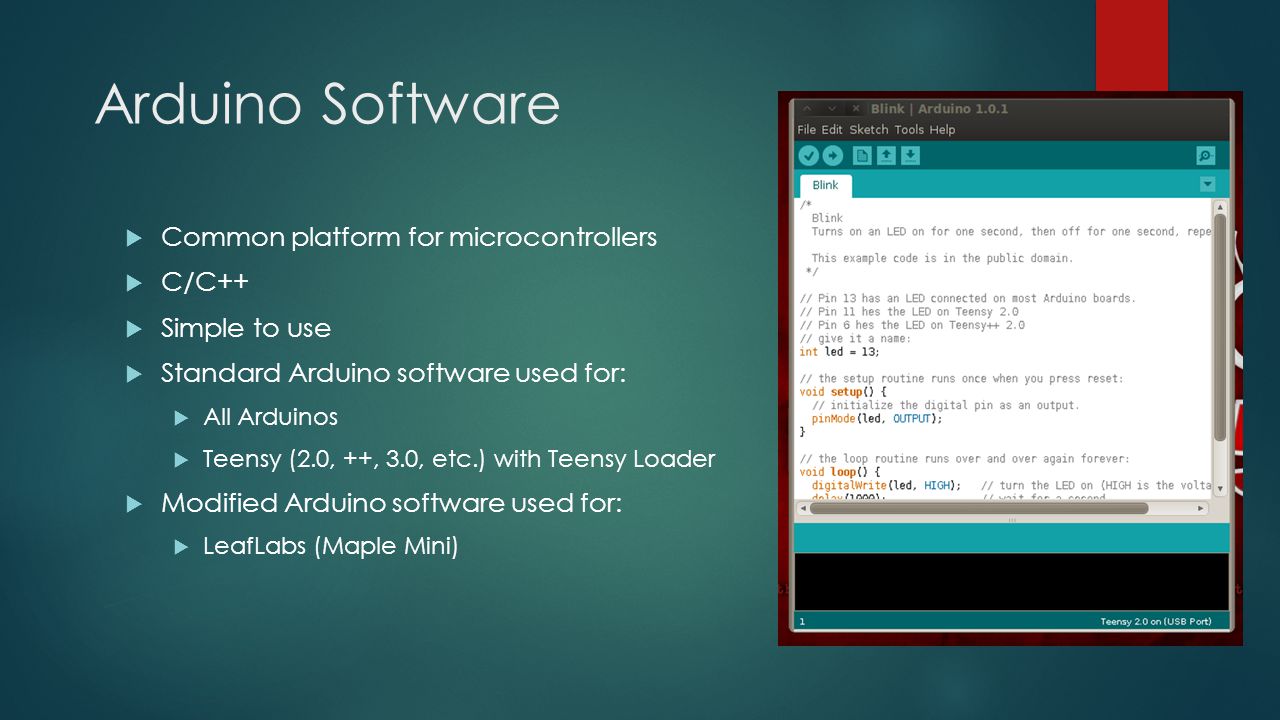Viewport: 1280px width, 720px height.
Task: Open the File menu
Action: [807, 130]
